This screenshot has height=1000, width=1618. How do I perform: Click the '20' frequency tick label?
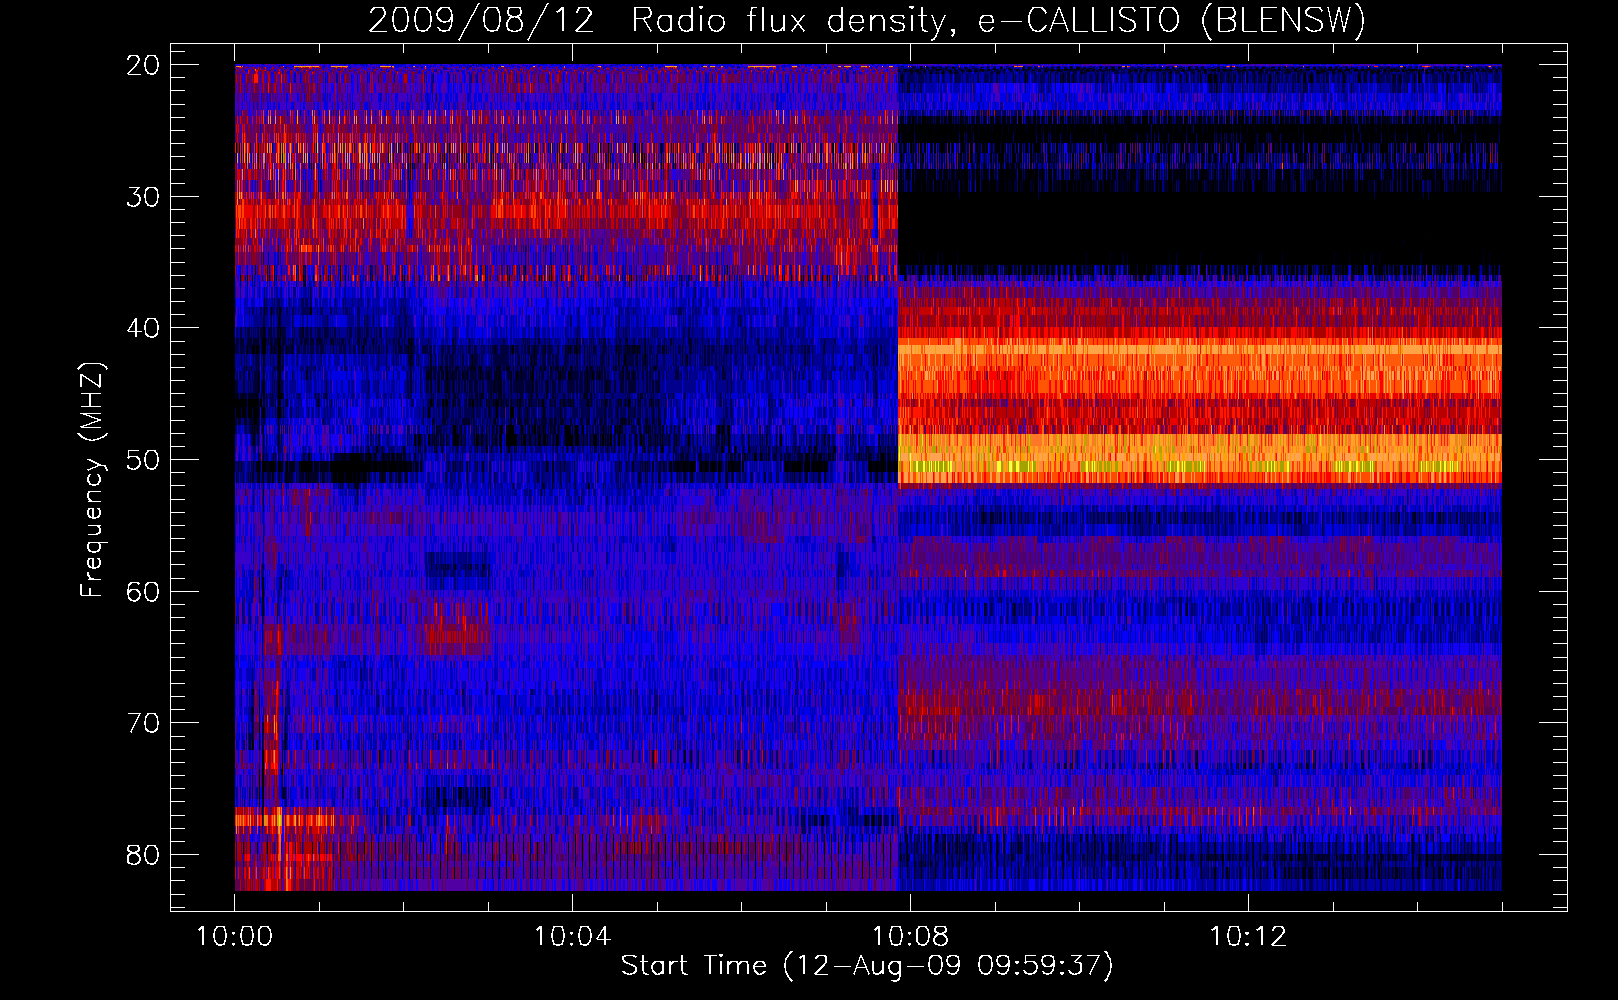[x=143, y=65]
